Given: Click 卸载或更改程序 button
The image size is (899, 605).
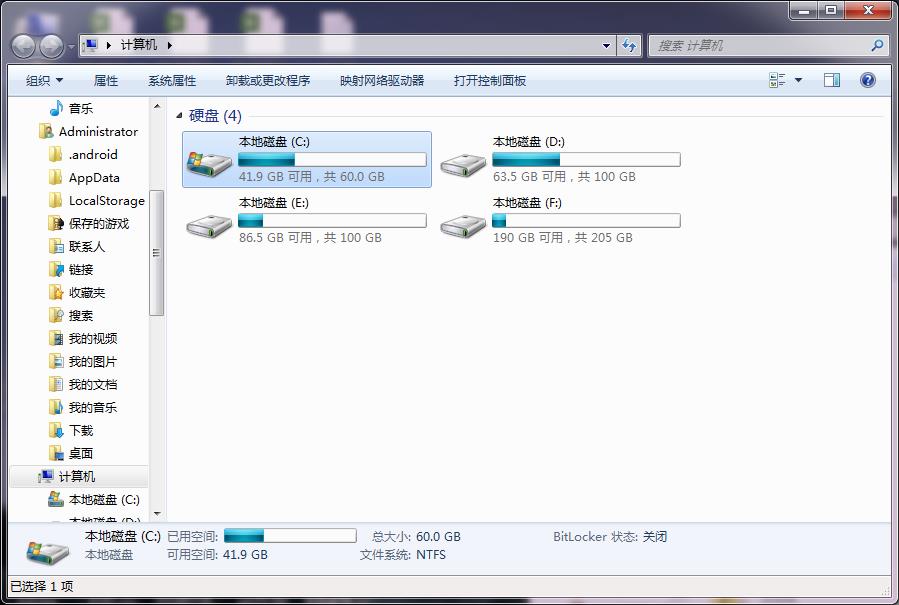Looking at the screenshot, I should coord(268,81).
